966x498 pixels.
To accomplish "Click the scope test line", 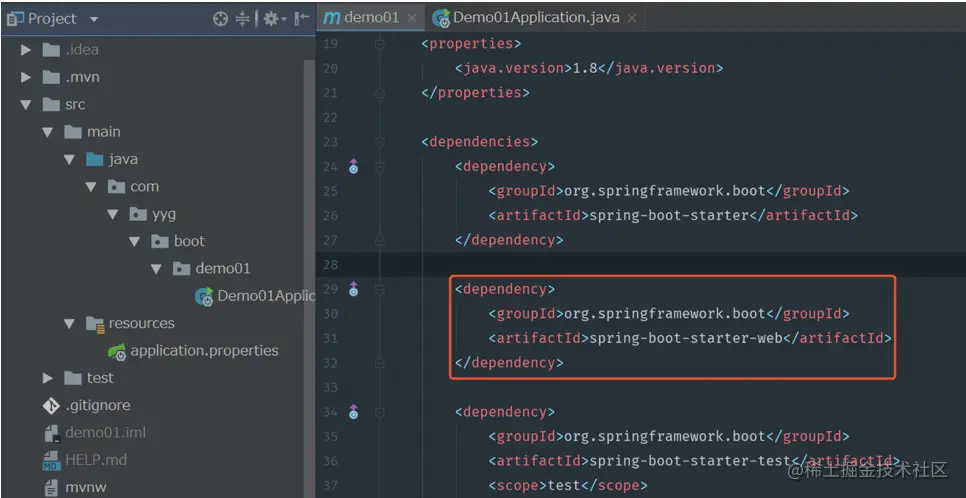I will (568, 486).
